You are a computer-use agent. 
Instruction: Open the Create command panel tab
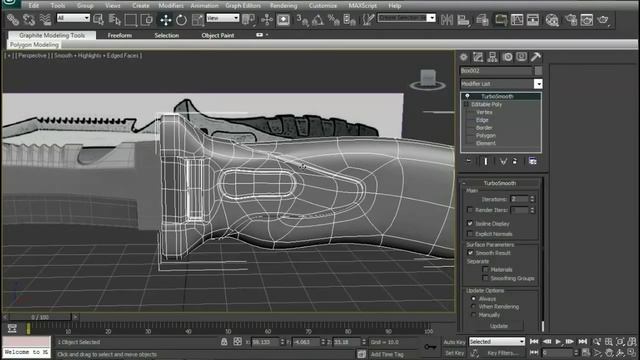tap(463, 57)
